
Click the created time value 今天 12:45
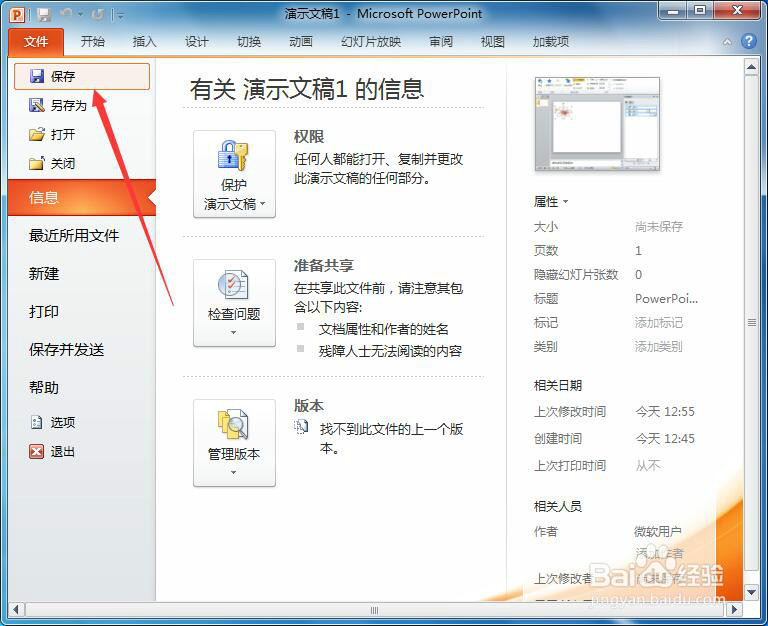point(665,438)
